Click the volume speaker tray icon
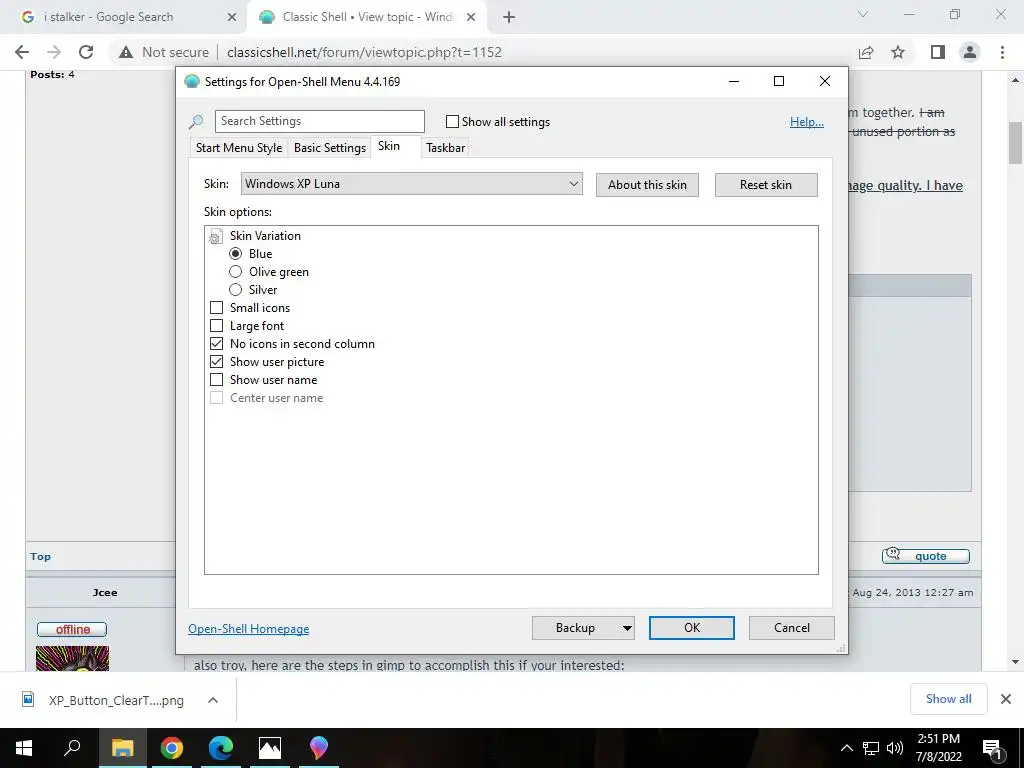The height and width of the screenshot is (768, 1024). (x=895, y=748)
